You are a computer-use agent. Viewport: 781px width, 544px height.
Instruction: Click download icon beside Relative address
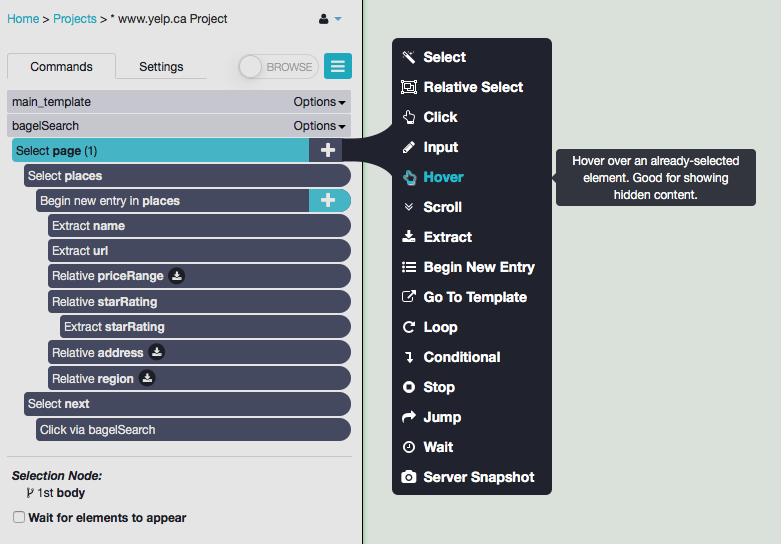[156, 352]
